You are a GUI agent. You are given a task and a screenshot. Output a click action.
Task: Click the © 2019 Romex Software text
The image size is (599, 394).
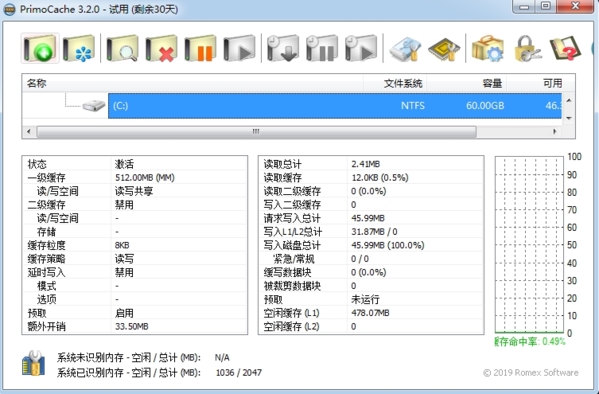click(x=531, y=373)
